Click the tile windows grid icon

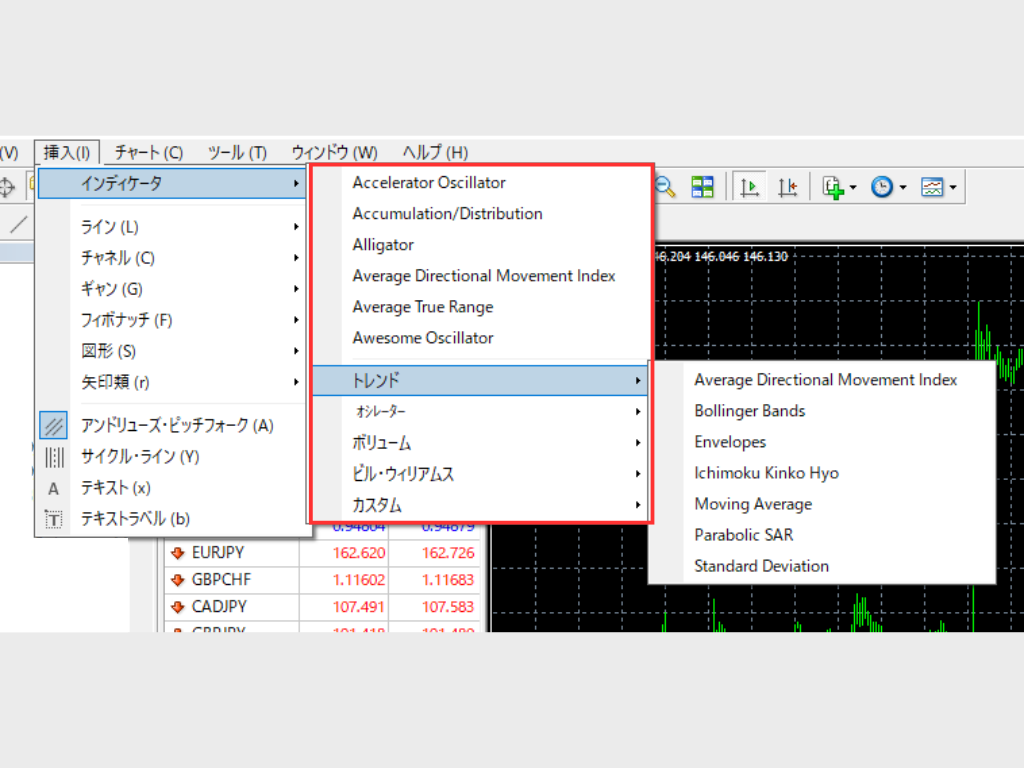click(x=703, y=187)
